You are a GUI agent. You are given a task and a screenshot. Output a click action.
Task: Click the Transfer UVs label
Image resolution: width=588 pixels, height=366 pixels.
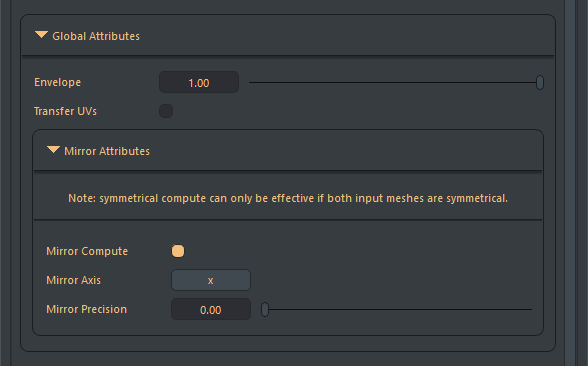click(65, 111)
